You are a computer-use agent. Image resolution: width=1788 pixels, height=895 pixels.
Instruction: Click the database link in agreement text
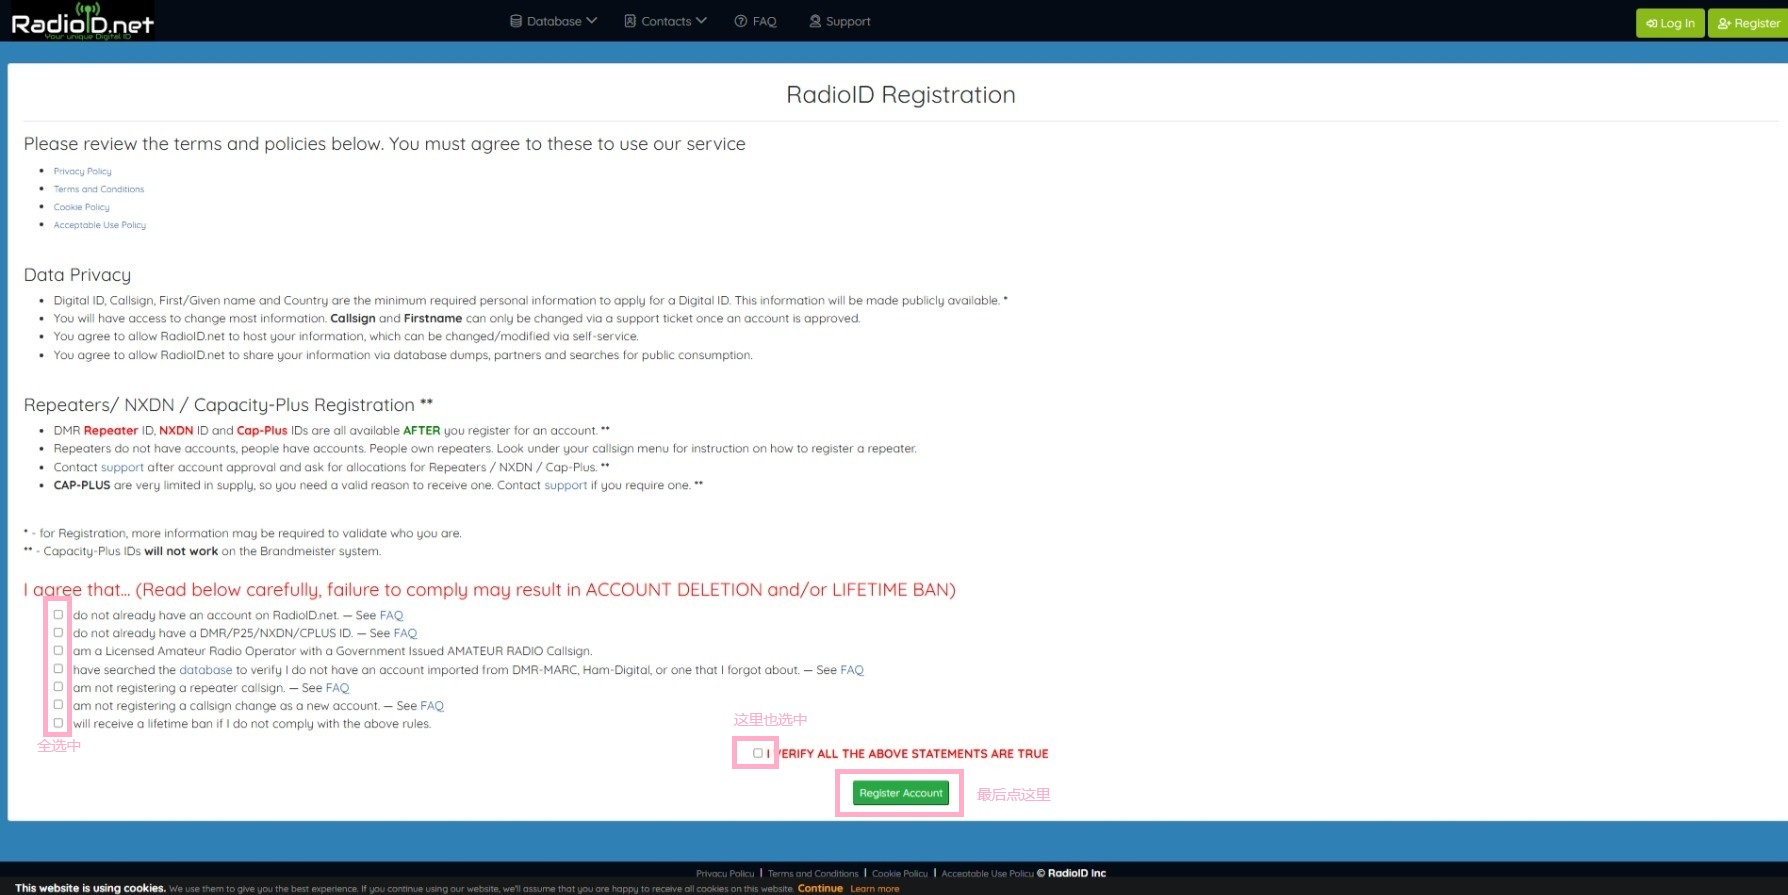[205, 670]
